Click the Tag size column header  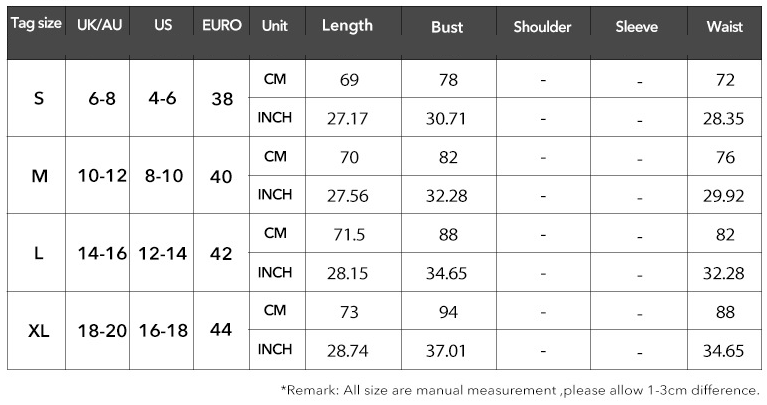point(35,26)
